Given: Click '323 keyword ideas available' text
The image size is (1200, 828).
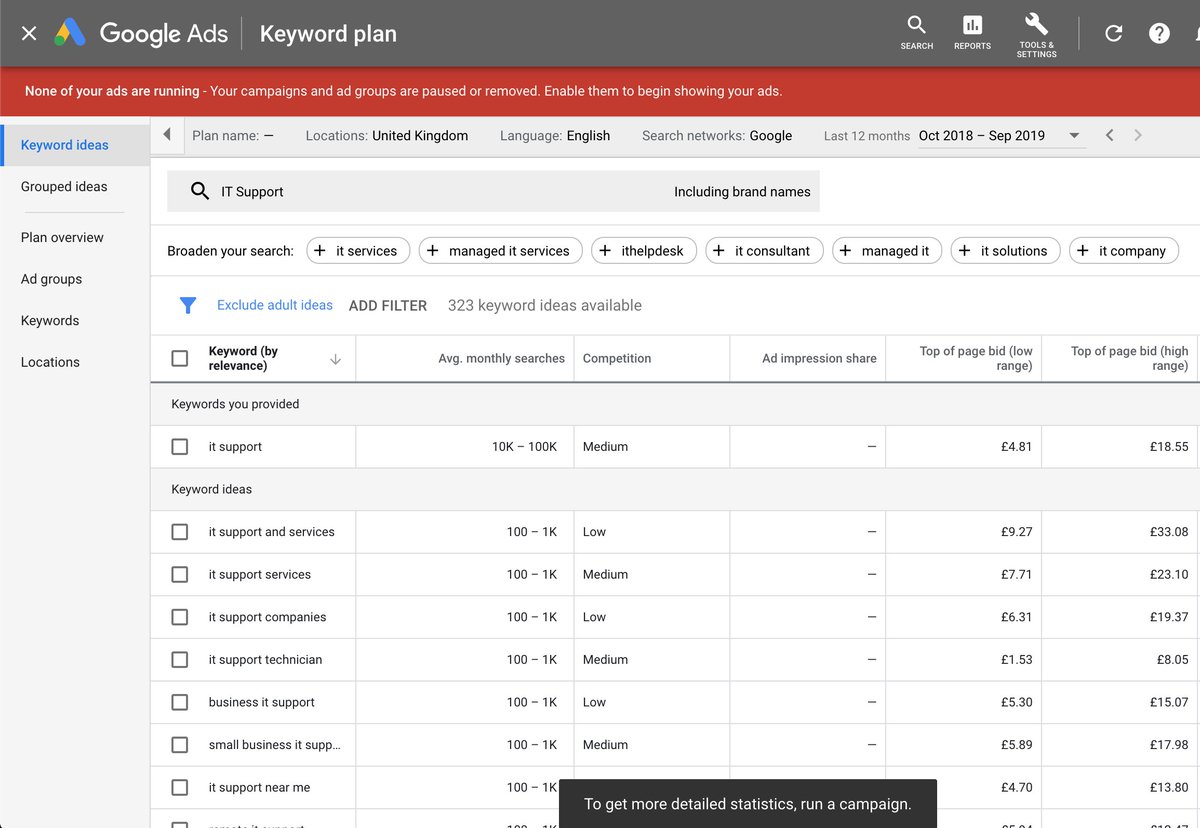Looking at the screenshot, I should click(545, 306).
